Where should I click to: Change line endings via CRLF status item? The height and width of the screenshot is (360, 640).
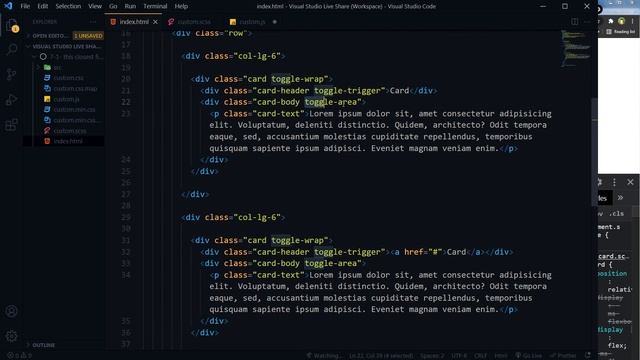point(480,356)
